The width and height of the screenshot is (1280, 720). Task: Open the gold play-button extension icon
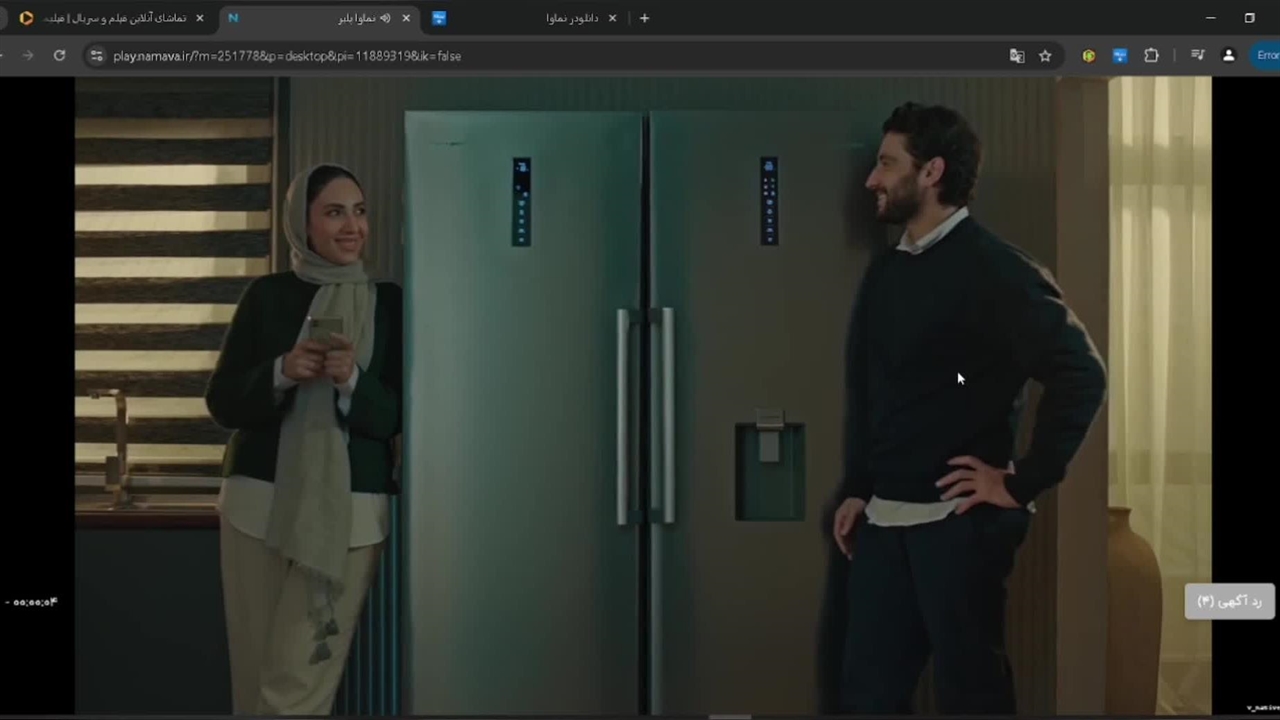pos(1088,56)
